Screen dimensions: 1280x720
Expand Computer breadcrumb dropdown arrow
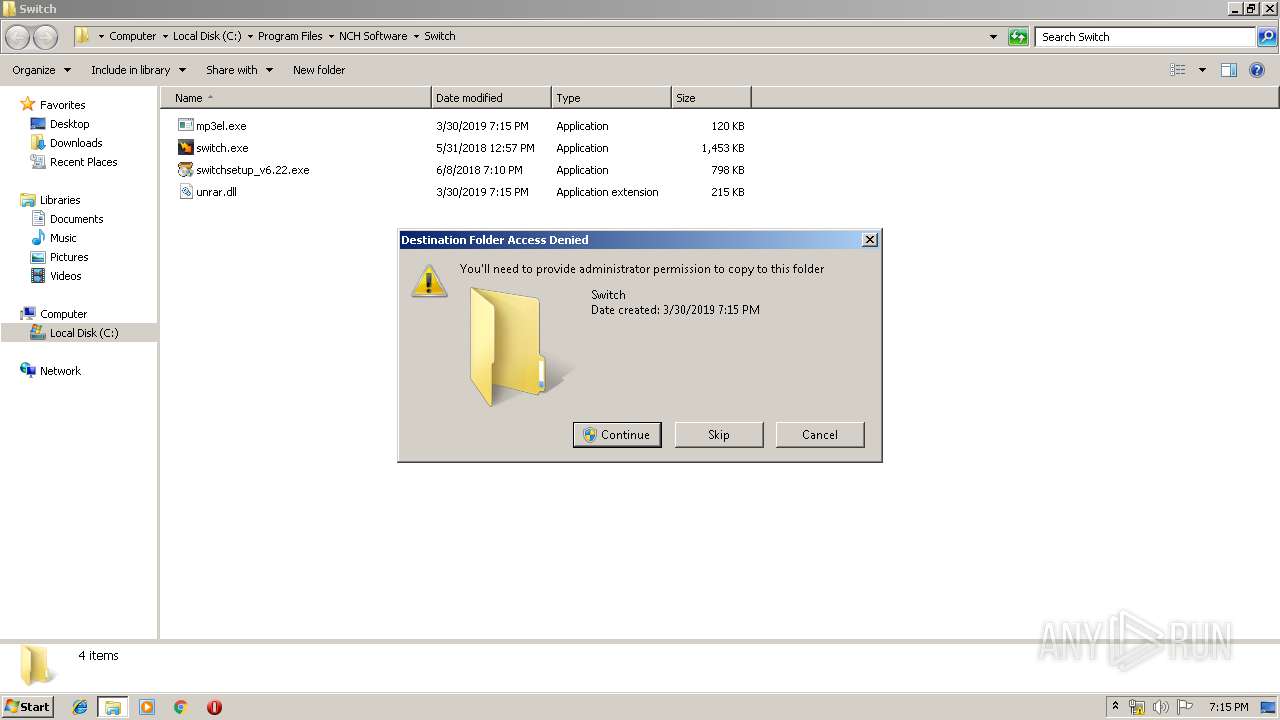(166, 37)
